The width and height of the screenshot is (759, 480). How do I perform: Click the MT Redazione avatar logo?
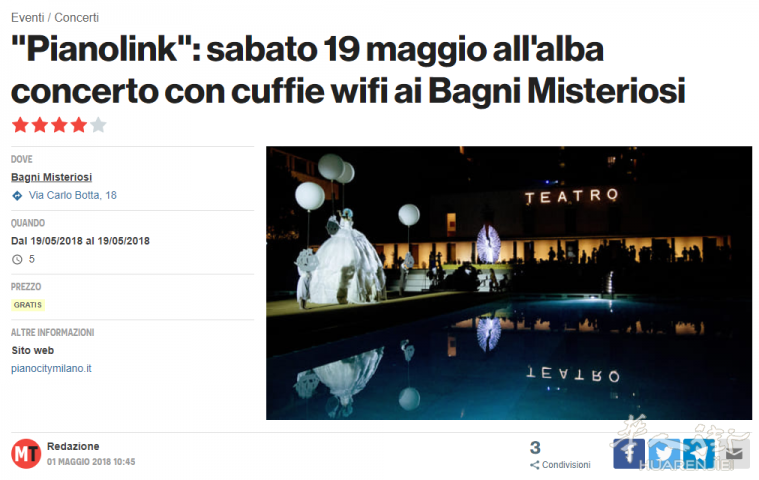point(26,453)
